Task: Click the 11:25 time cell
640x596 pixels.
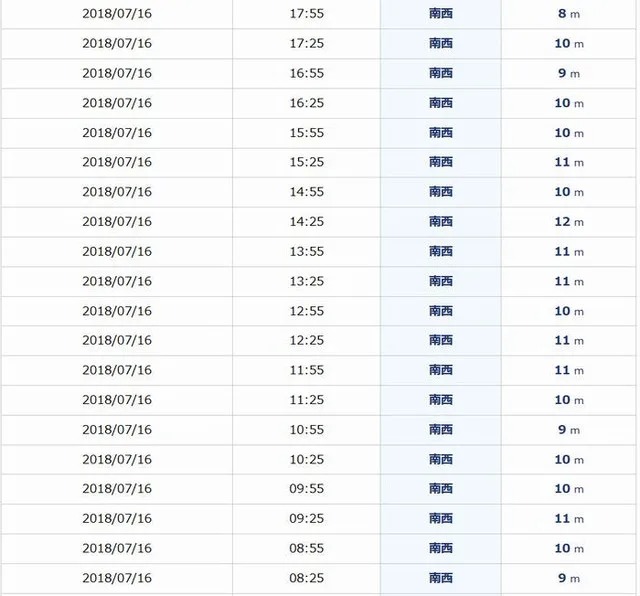Action: pos(306,400)
